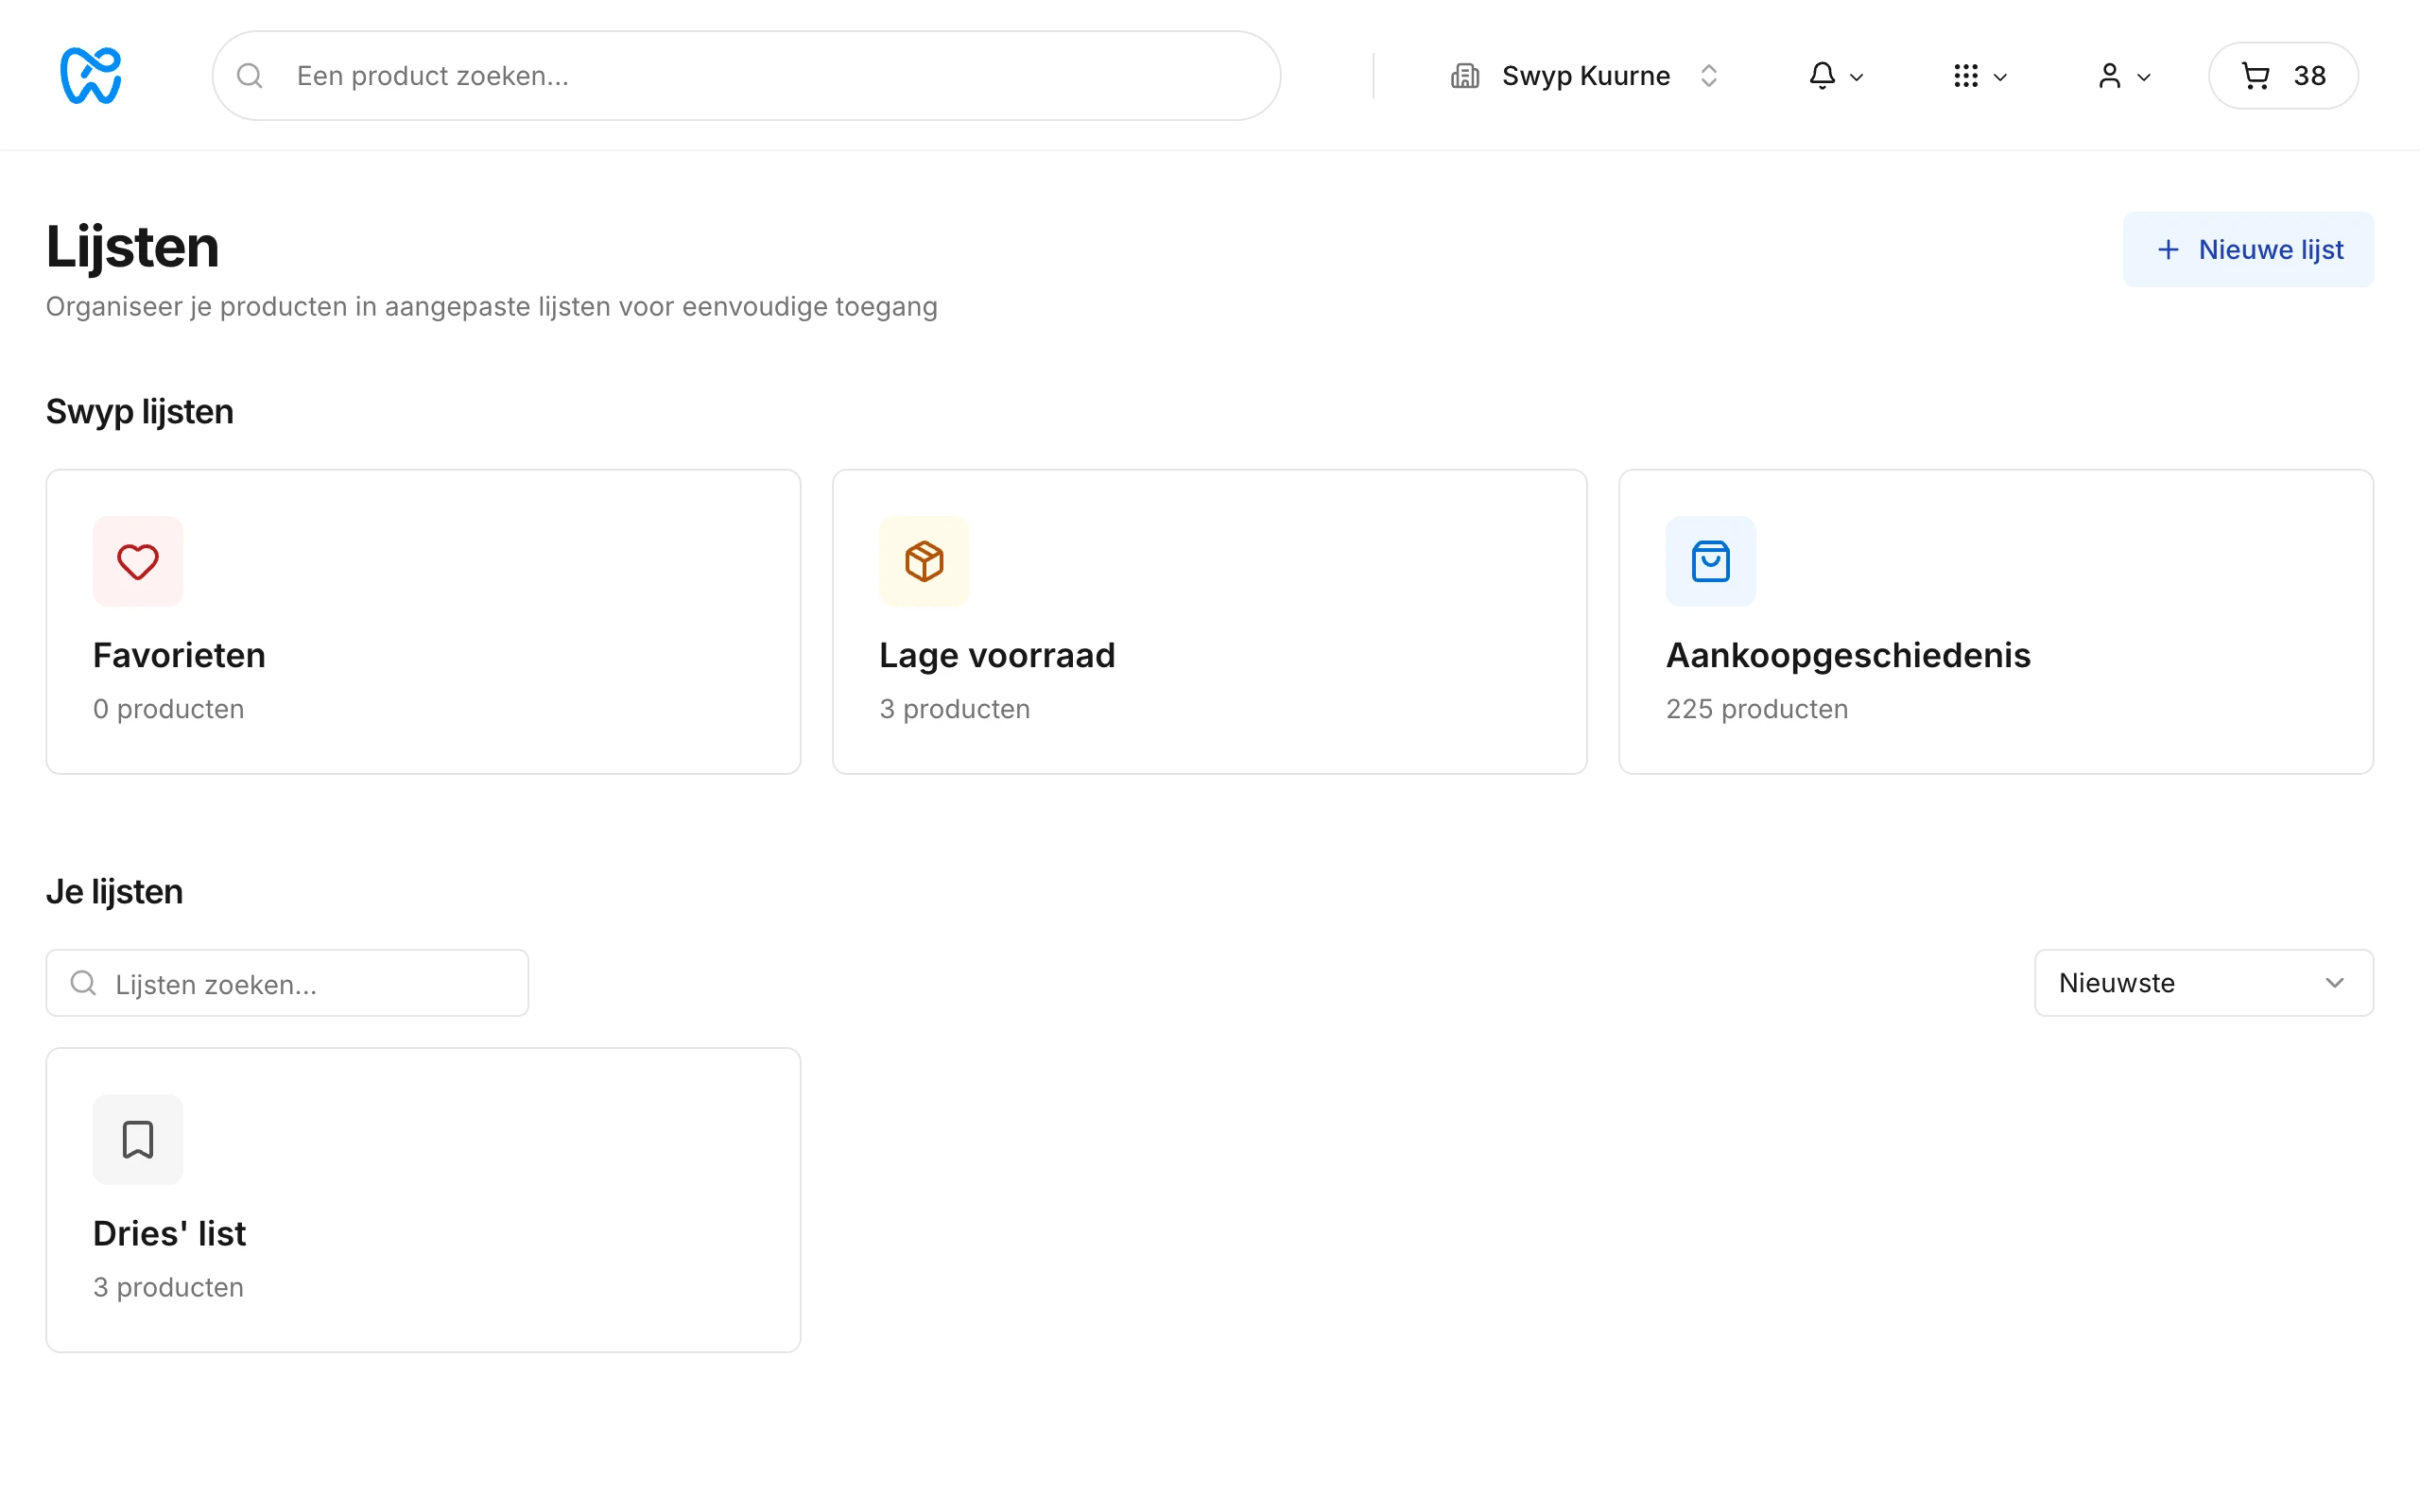The height and width of the screenshot is (1512, 2420).
Task: Click the 'Swyp lijsten' section heading
Action: (140, 412)
